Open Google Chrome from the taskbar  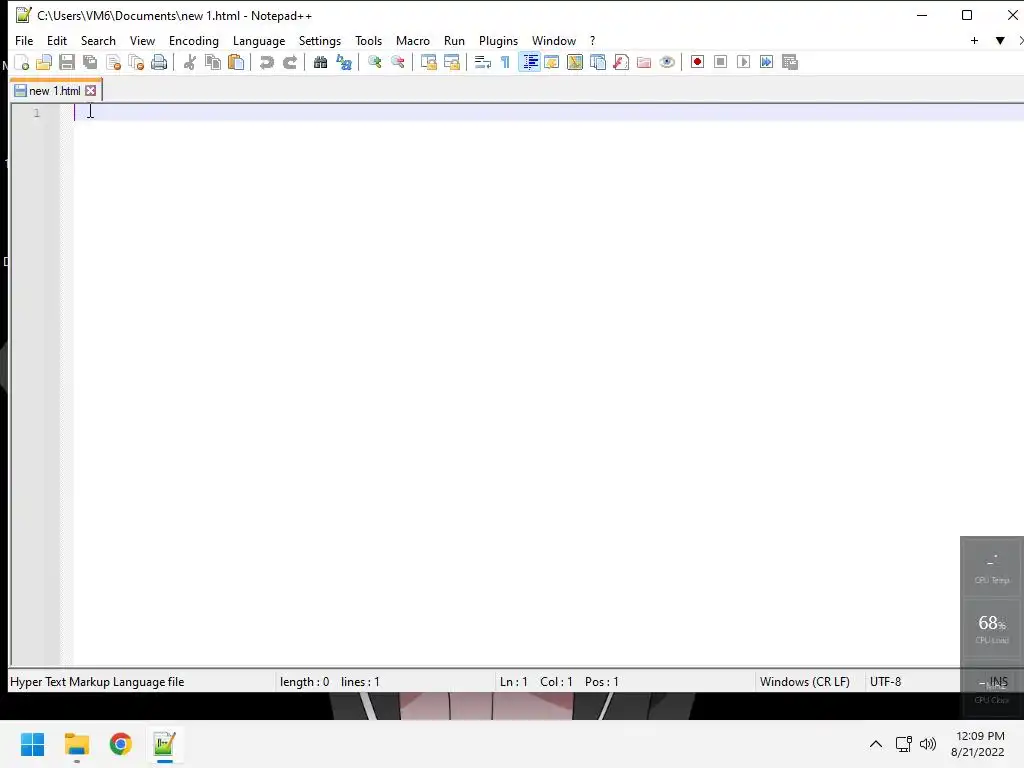tap(120, 744)
